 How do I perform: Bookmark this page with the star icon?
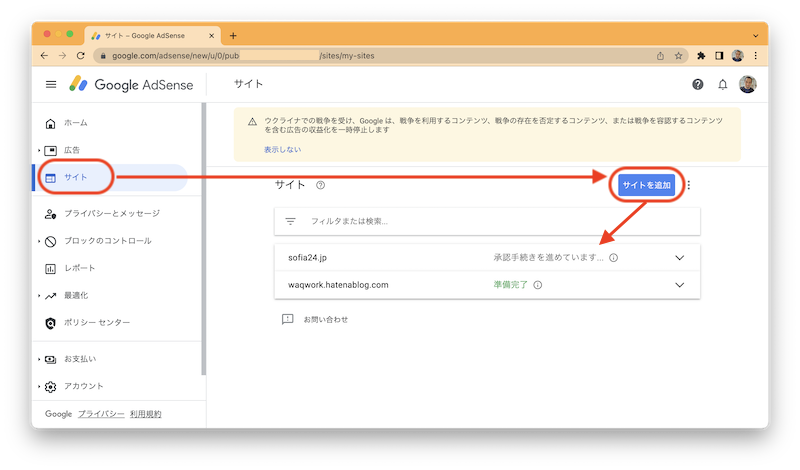(678, 56)
